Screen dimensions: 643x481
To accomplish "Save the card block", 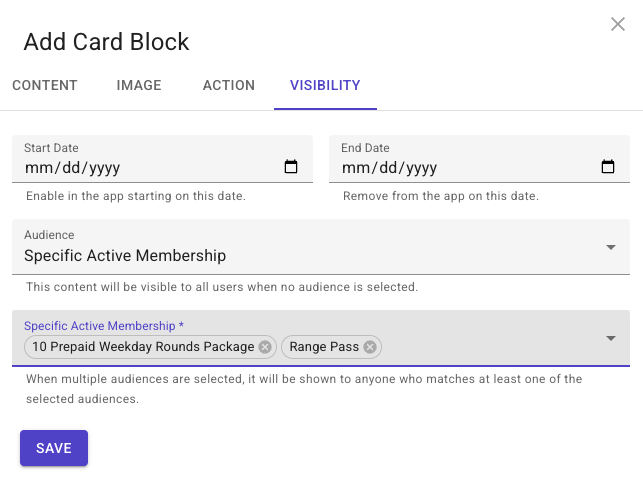I will (x=54, y=448).
